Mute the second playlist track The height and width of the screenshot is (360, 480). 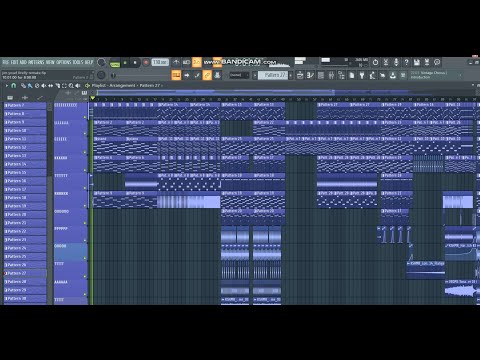coord(85,134)
